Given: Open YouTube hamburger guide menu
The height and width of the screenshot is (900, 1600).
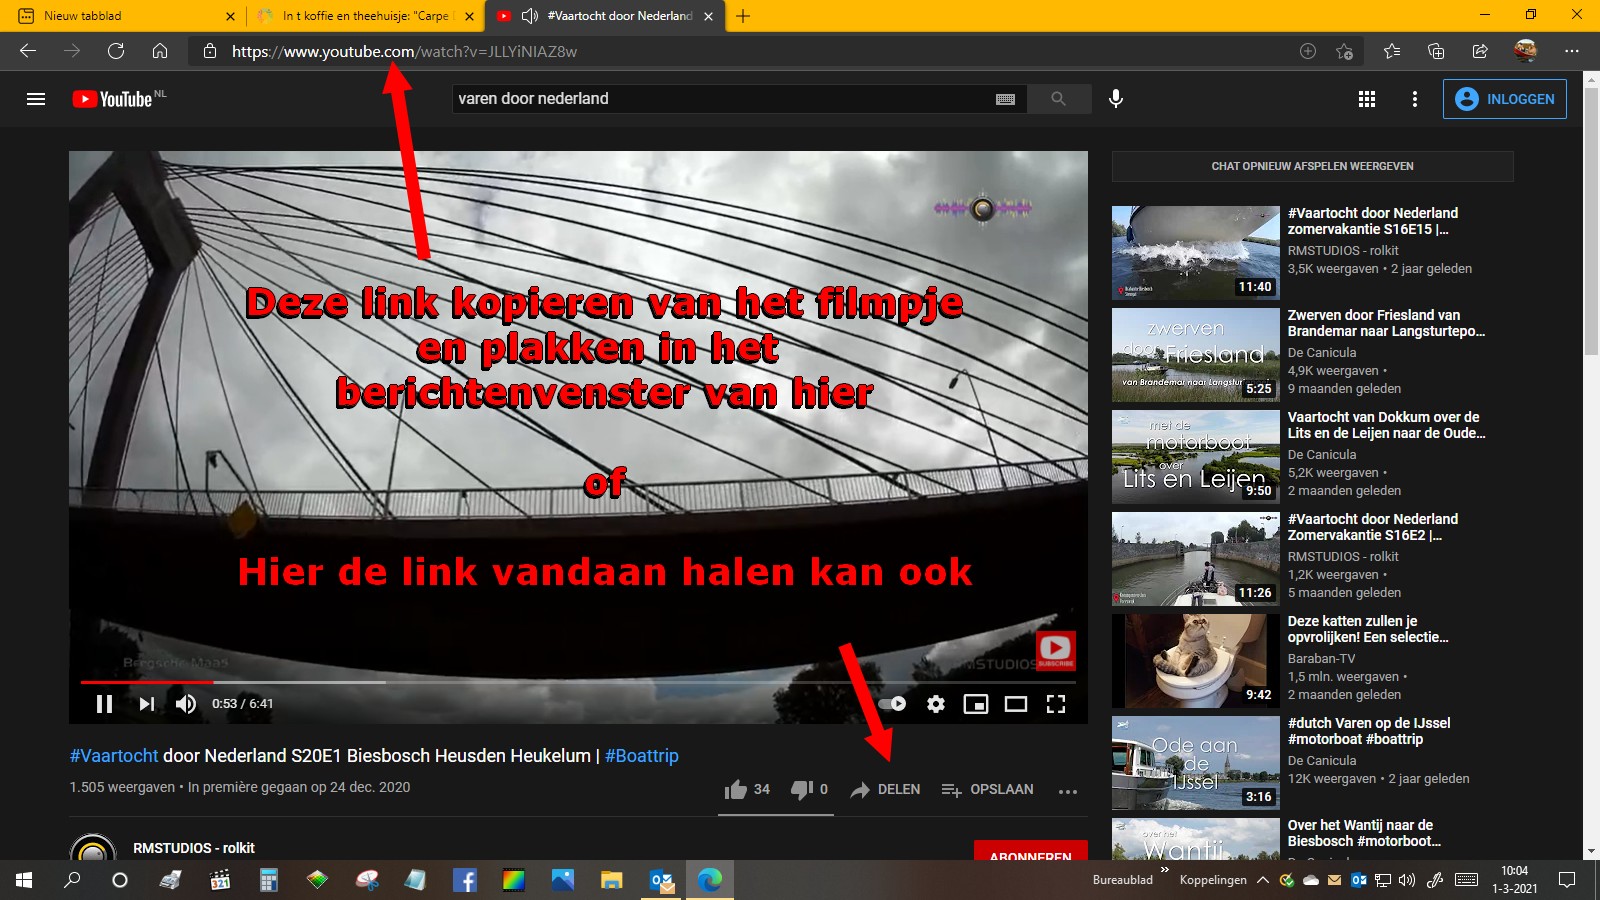Looking at the screenshot, I should [36, 99].
